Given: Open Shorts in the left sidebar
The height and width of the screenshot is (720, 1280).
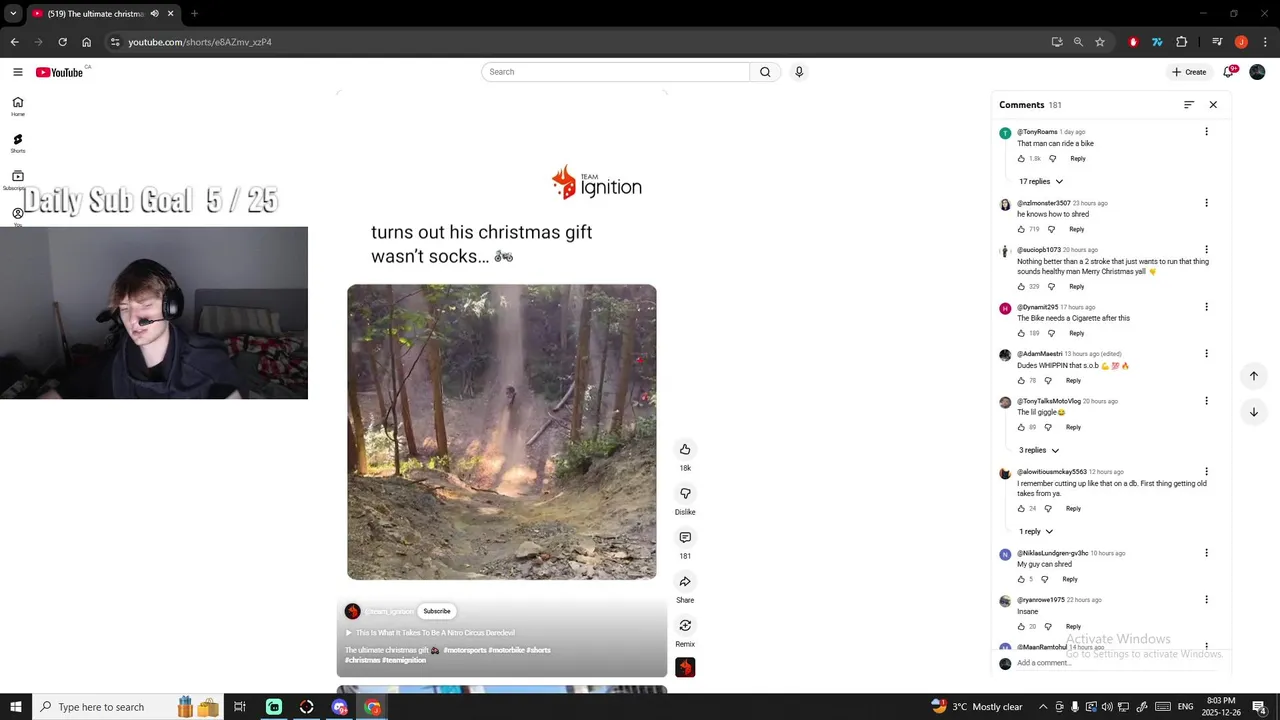Looking at the screenshot, I should [18, 144].
